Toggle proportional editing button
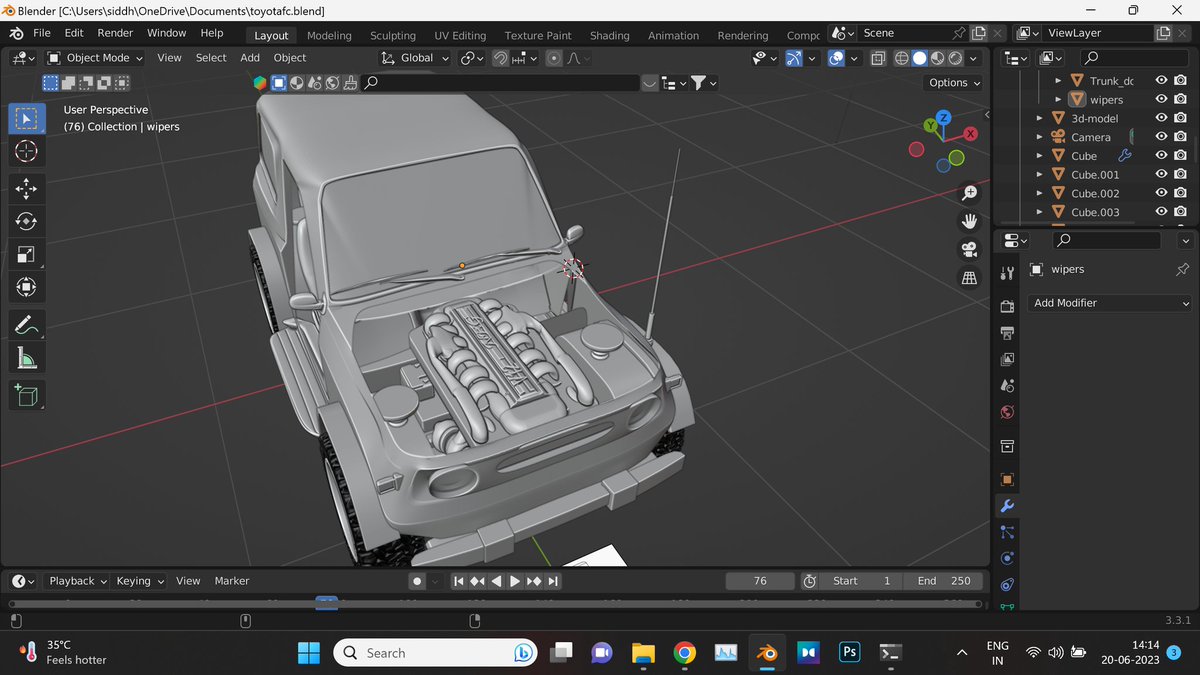This screenshot has height=675, width=1200. pos(554,58)
